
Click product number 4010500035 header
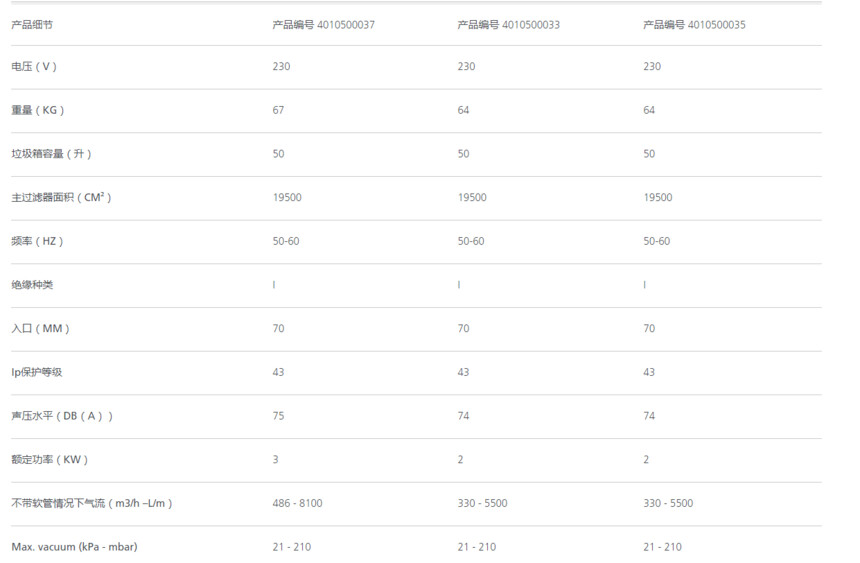pos(694,25)
